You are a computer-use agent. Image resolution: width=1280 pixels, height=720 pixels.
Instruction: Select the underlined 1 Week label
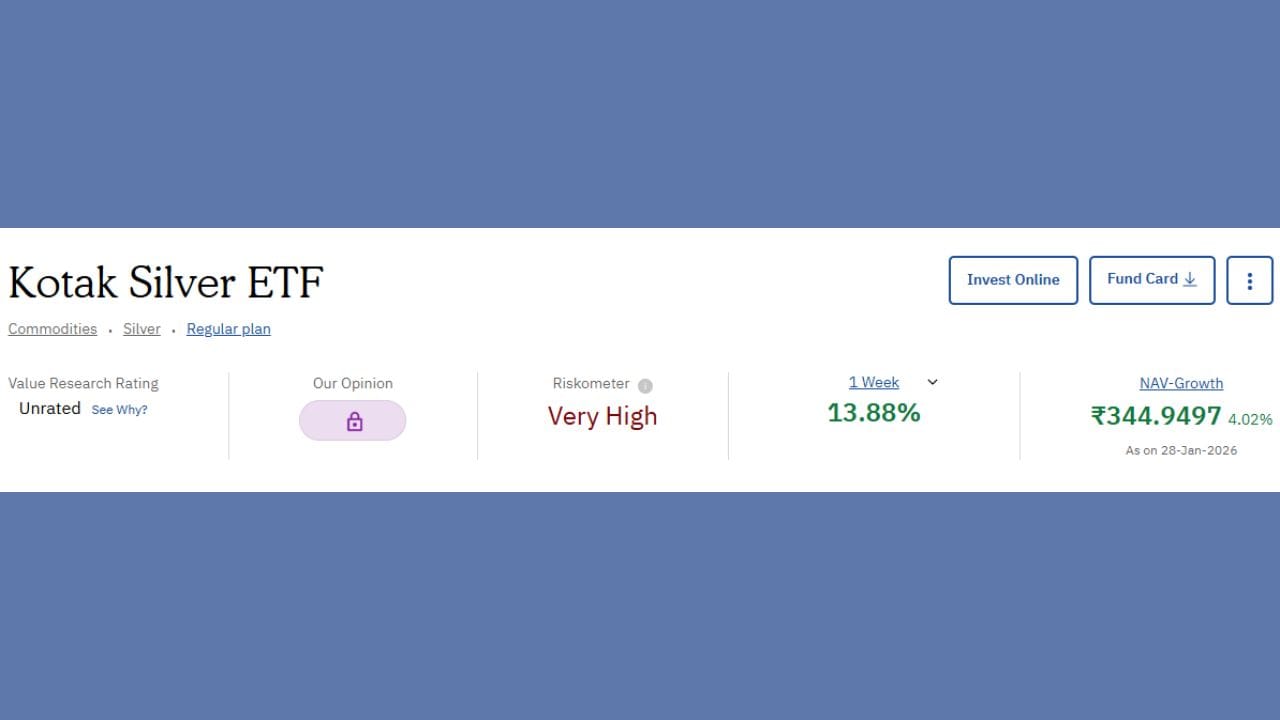pyautogui.click(x=873, y=382)
